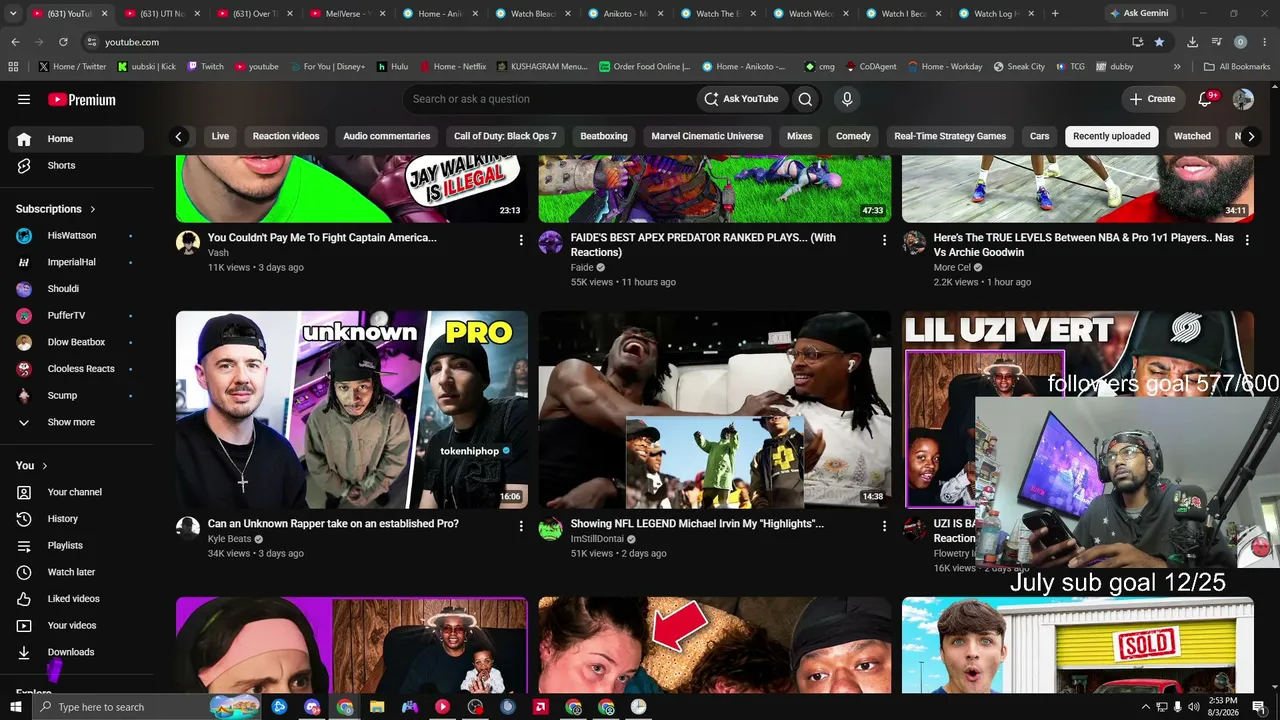1280x720 pixels.
Task: Open Watch later in the sidebar
Action: [x=76, y=572]
